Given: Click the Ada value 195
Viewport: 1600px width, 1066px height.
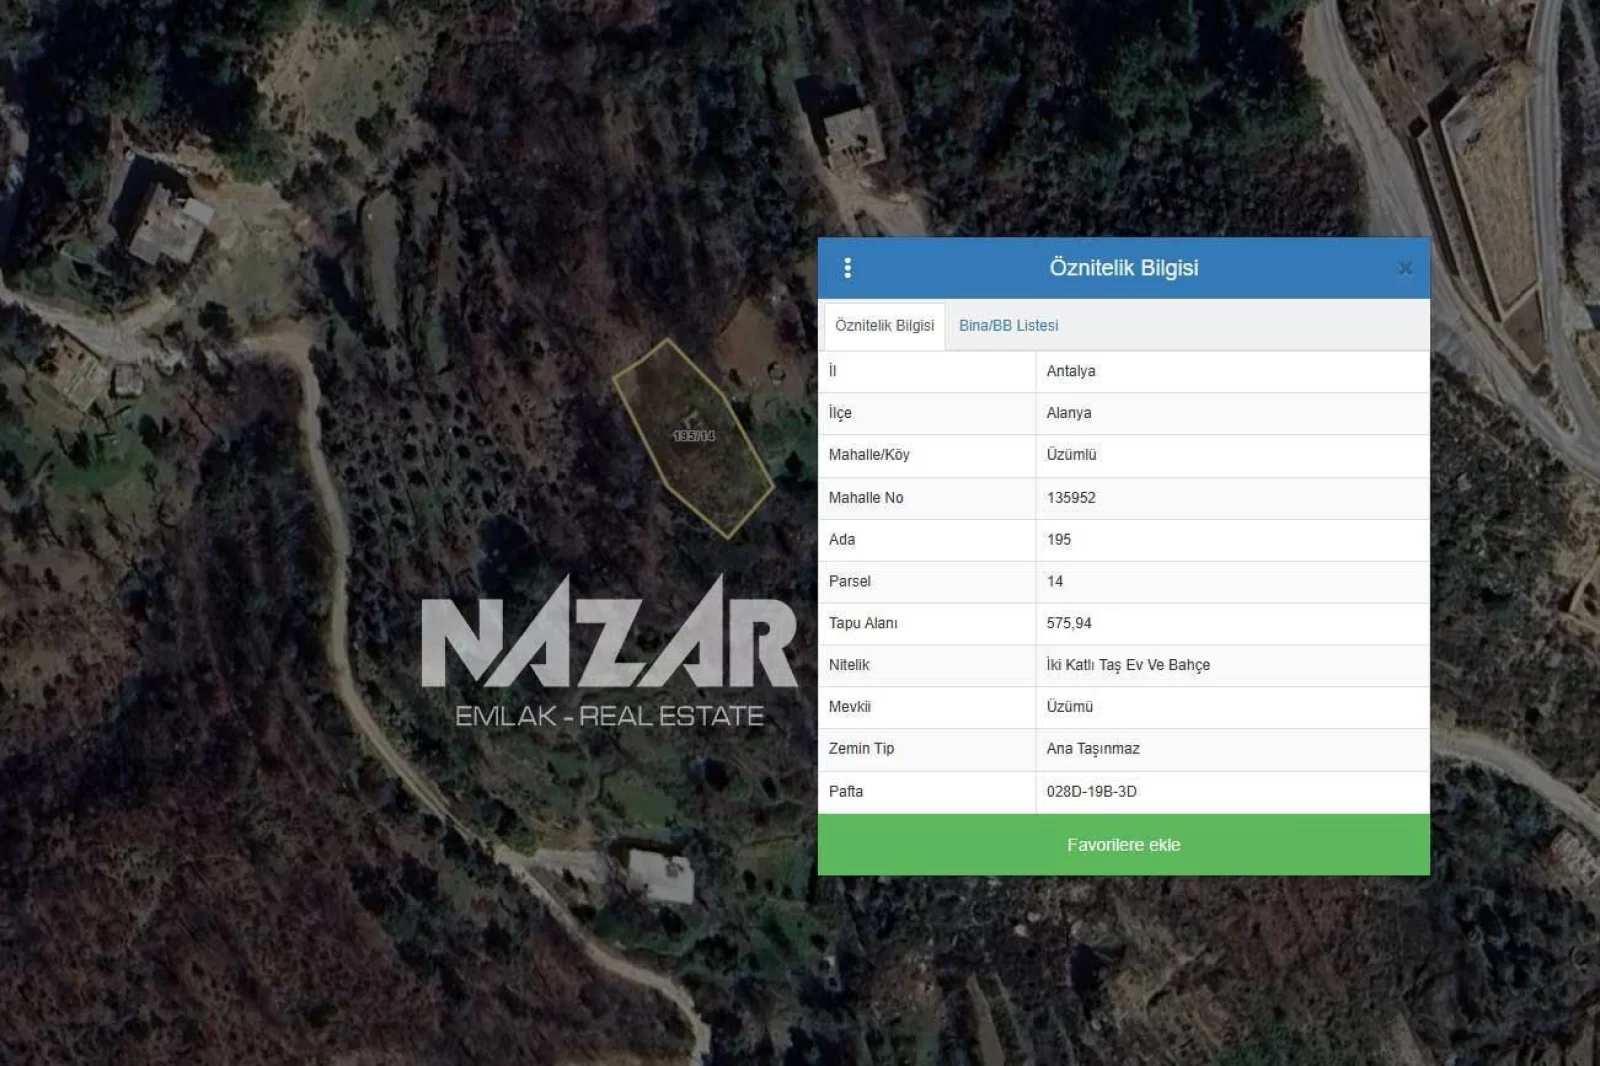Looking at the screenshot, I should pyautogui.click(x=1059, y=540).
